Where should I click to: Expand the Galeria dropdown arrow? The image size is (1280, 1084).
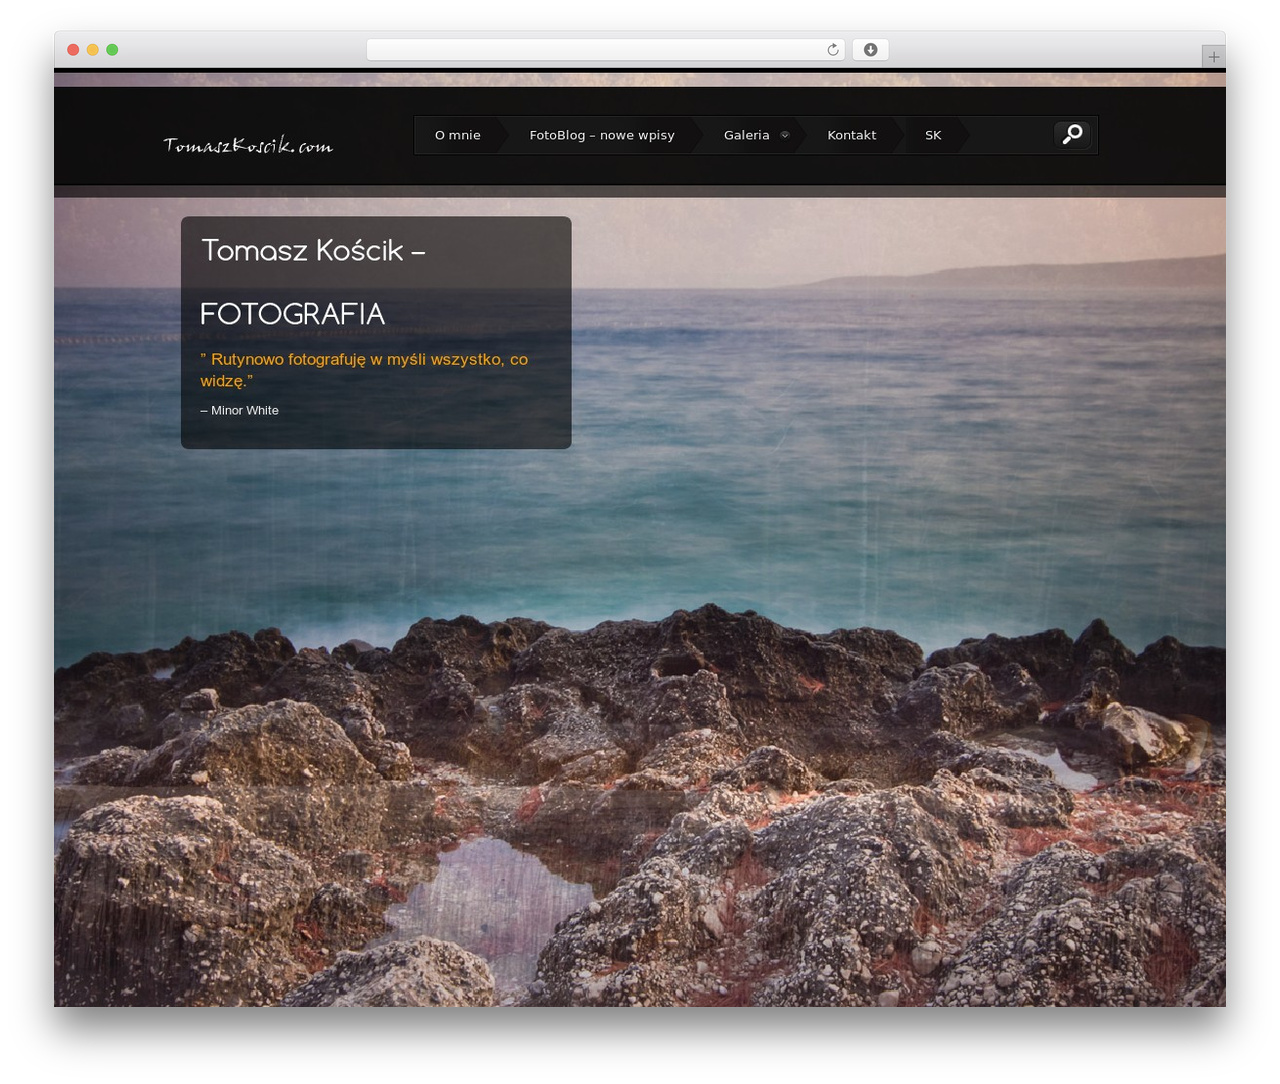(785, 135)
